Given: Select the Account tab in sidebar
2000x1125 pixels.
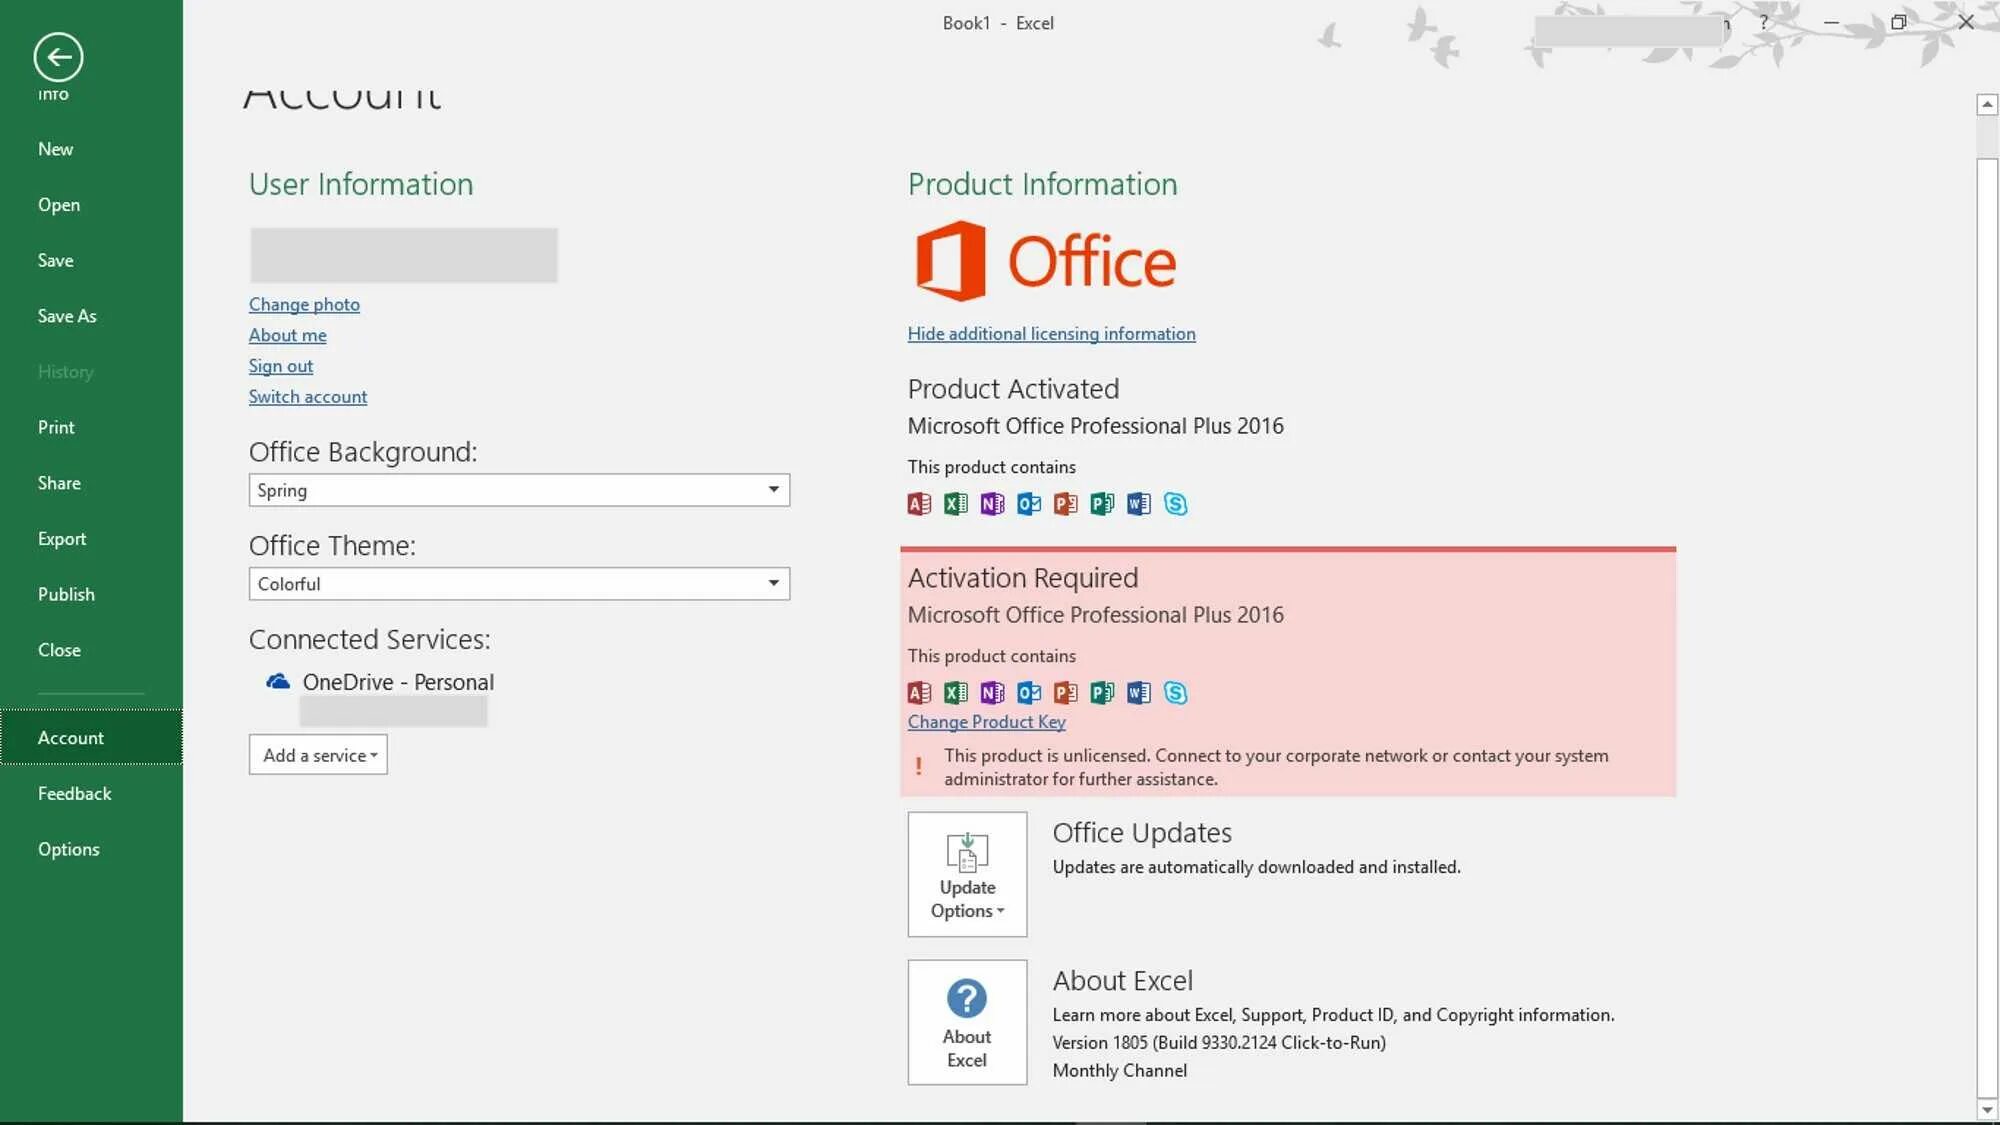Looking at the screenshot, I should pos(91,738).
